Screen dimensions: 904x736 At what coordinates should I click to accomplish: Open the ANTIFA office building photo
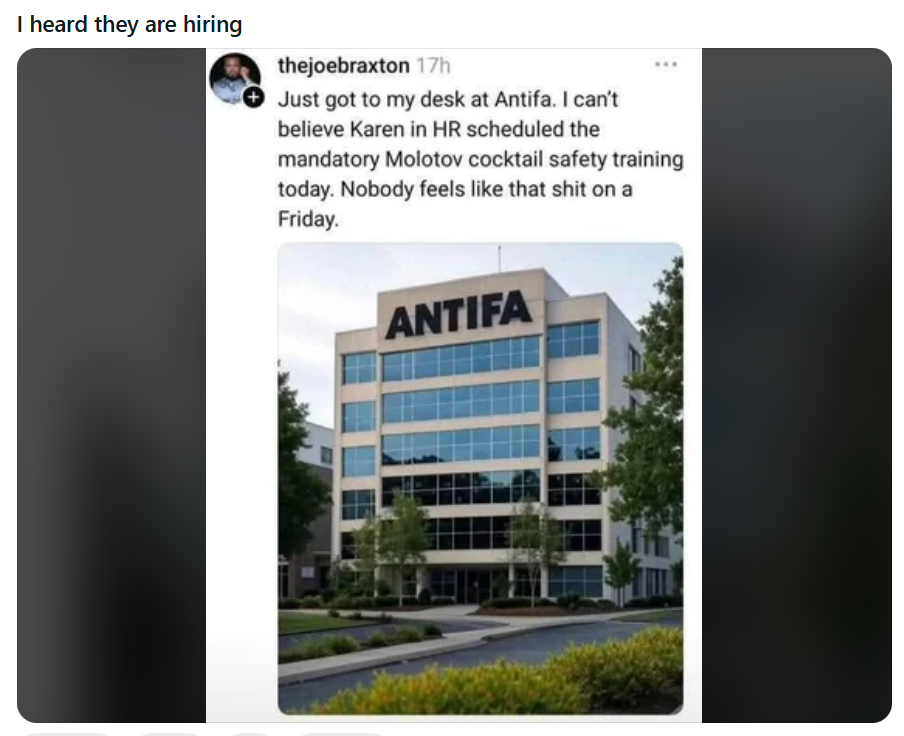coord(480,478)
